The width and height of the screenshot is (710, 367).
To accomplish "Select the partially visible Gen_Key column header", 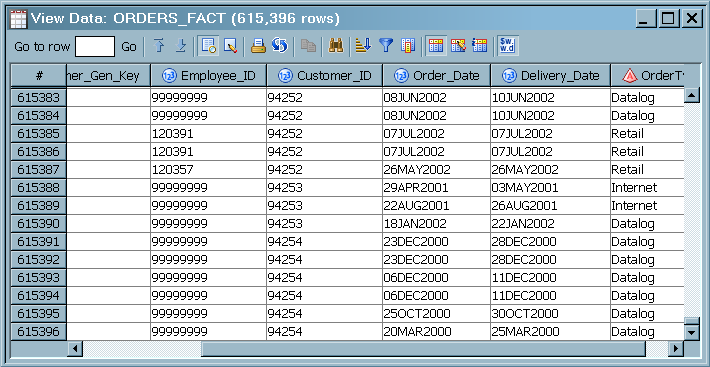I will pyautogui.click(x=108, y=76).
